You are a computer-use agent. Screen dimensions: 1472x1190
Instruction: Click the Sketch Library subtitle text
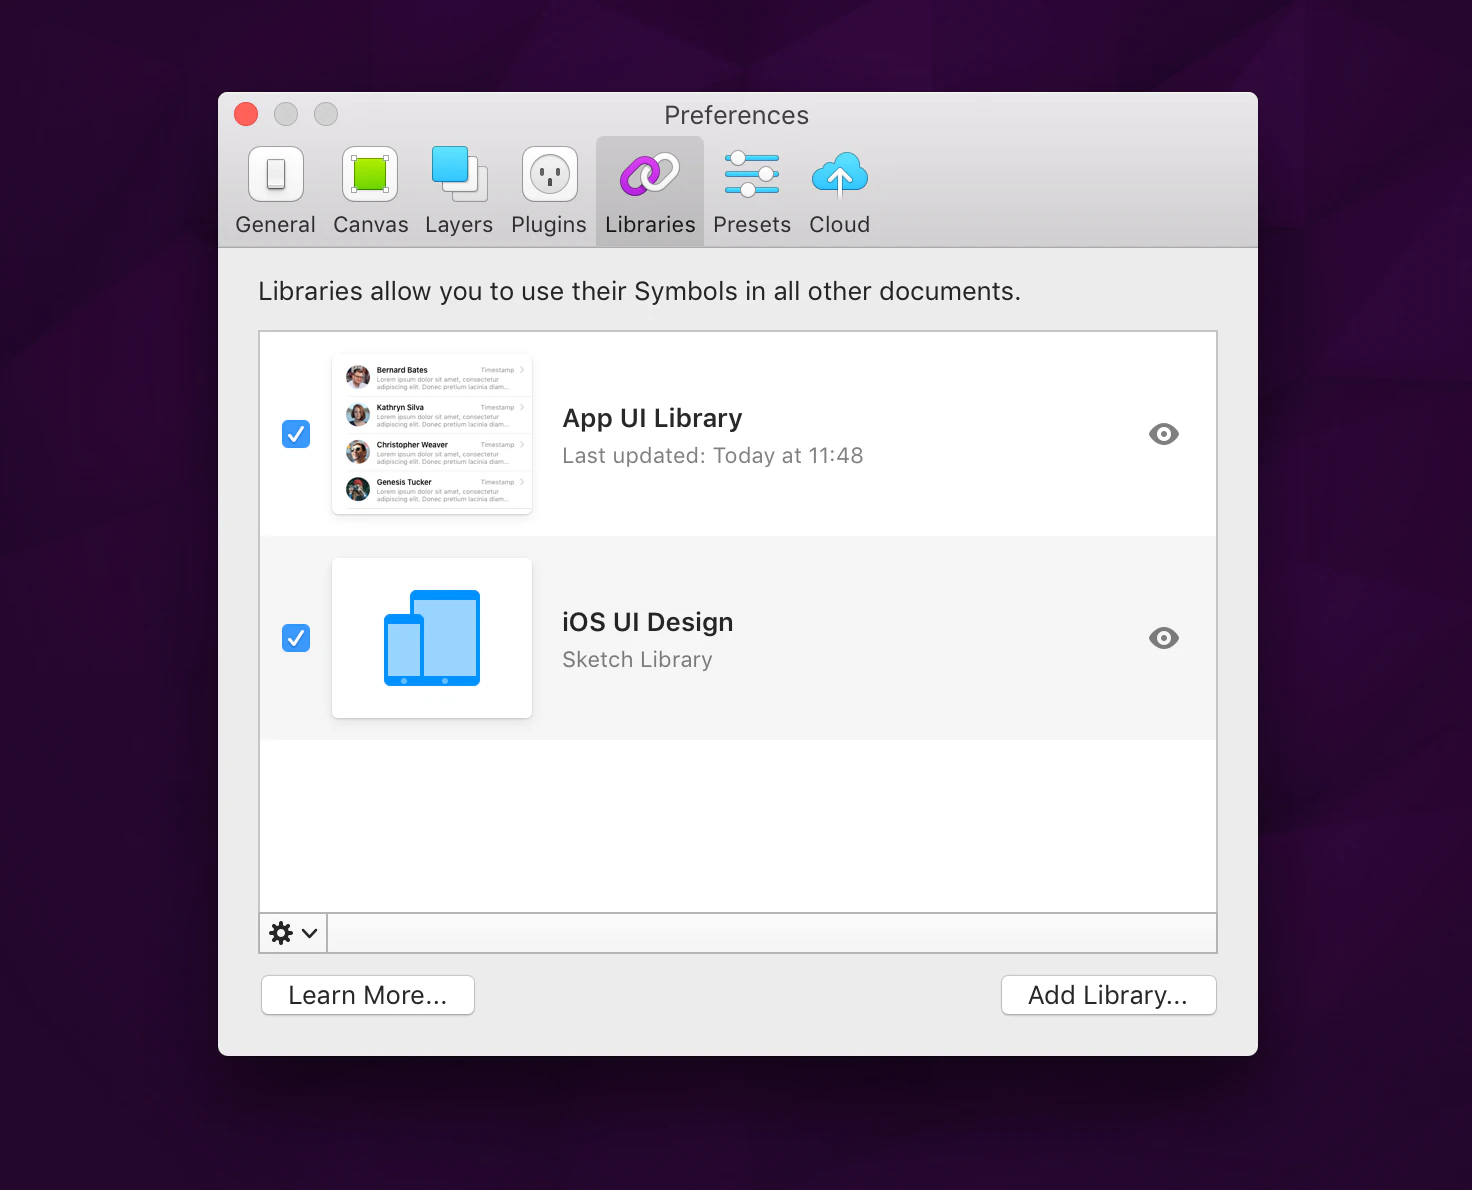click(x=637, y=660)
